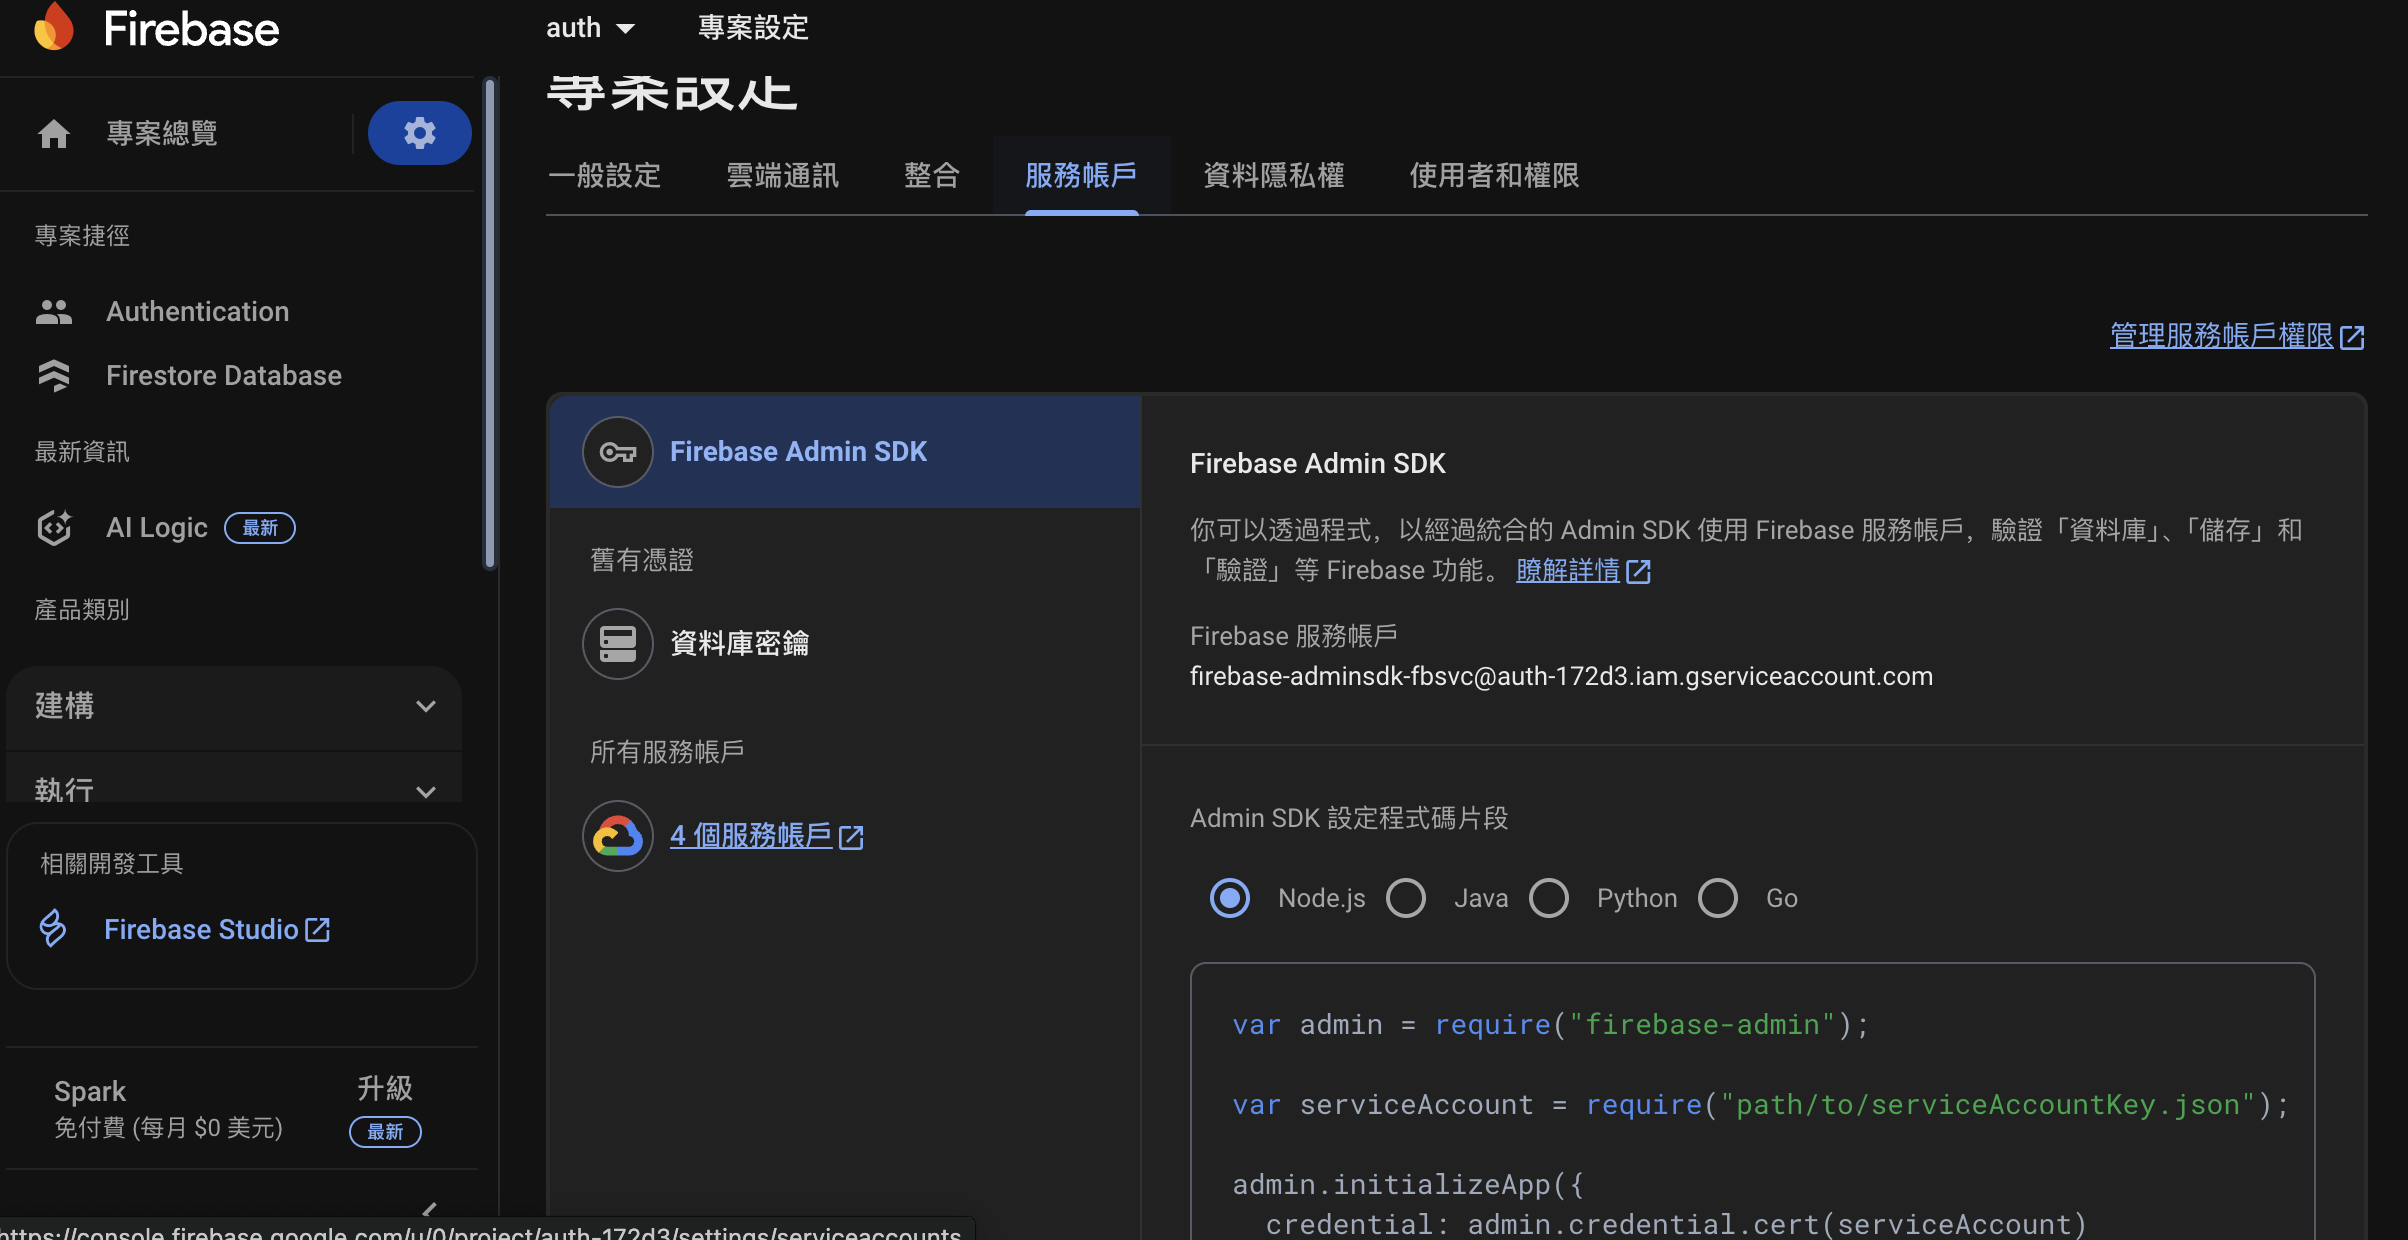Expand the 建構 category

pos(234,706)
